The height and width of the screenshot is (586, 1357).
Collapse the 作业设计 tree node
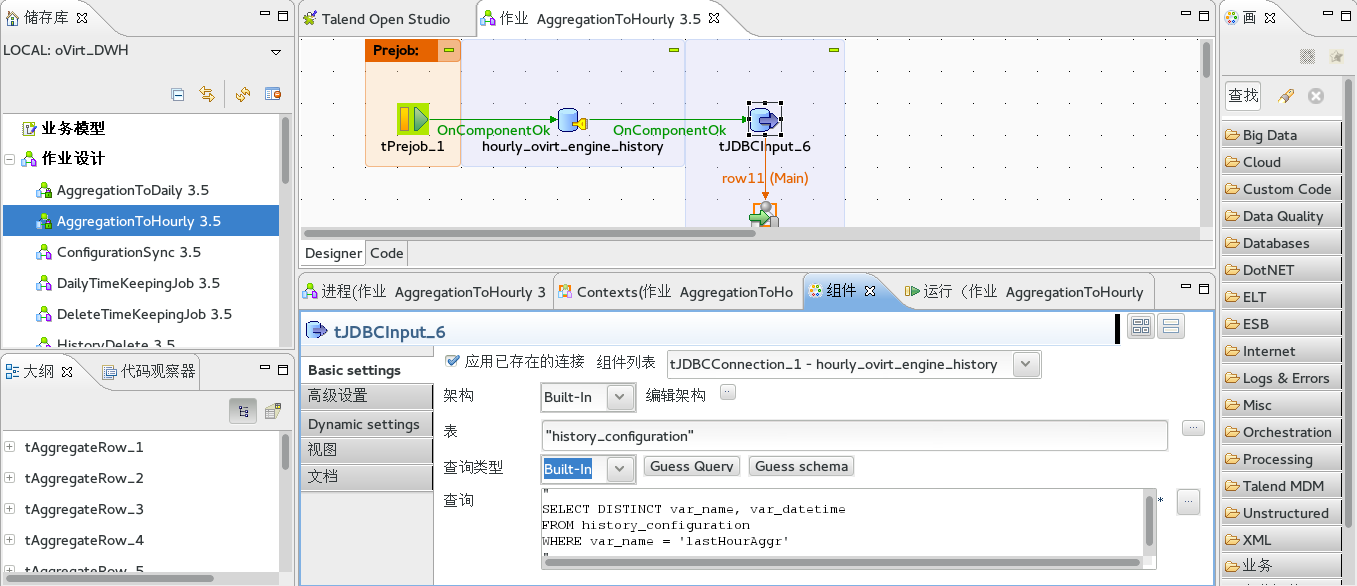click(x=10, y=159)
